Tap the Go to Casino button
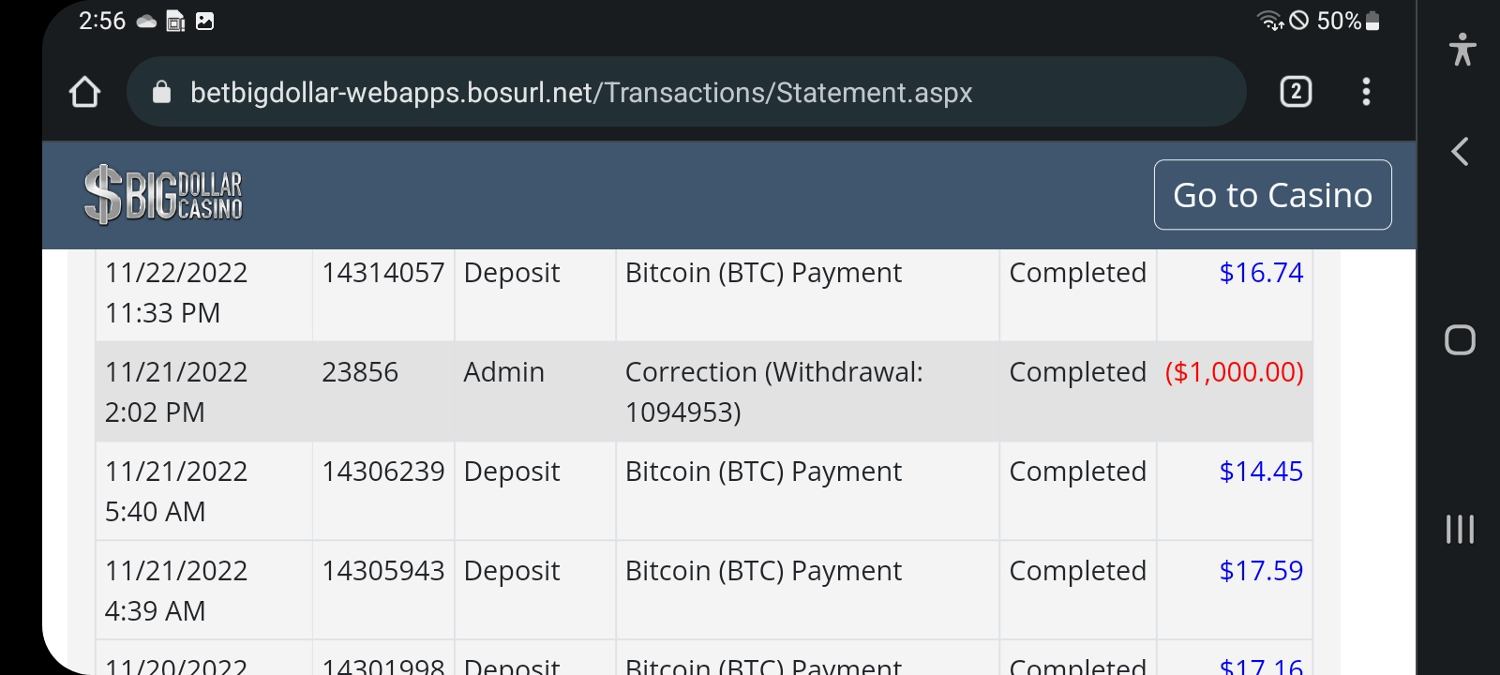Image resolution: width=1500 pixels, height=675 pixels. coord(1272,195)
